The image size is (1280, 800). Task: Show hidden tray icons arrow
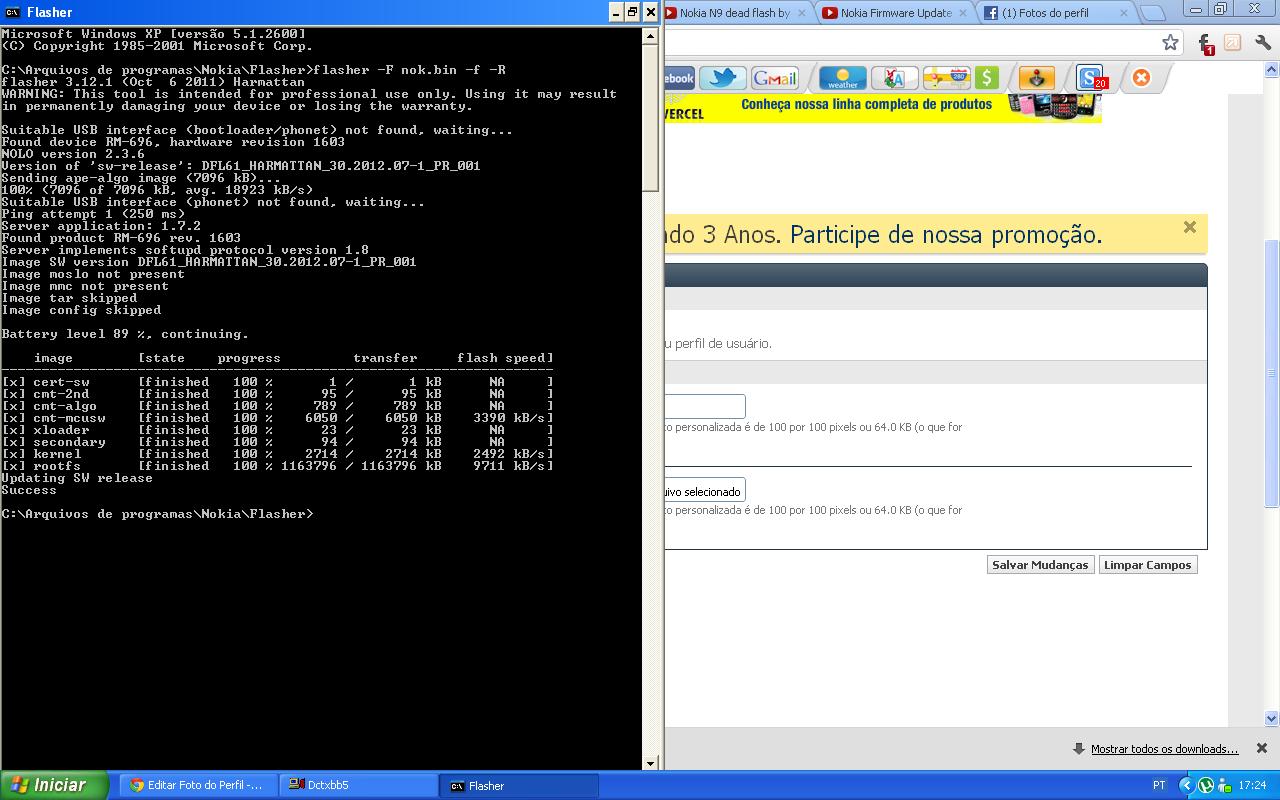point(1187,785)
